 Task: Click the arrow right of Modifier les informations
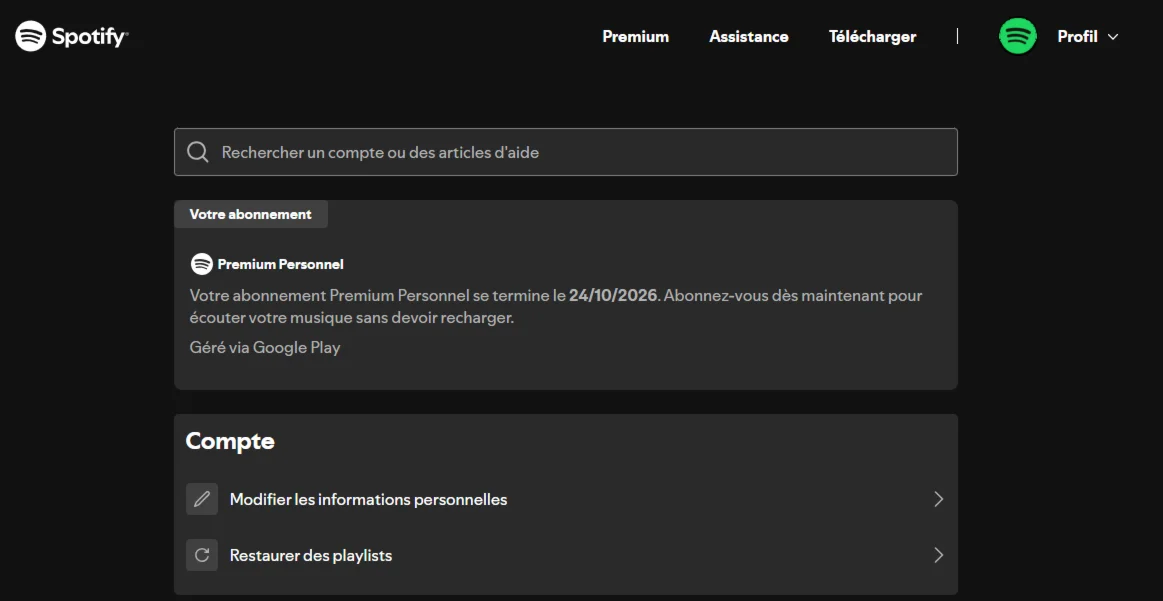[x=938, y=499]
